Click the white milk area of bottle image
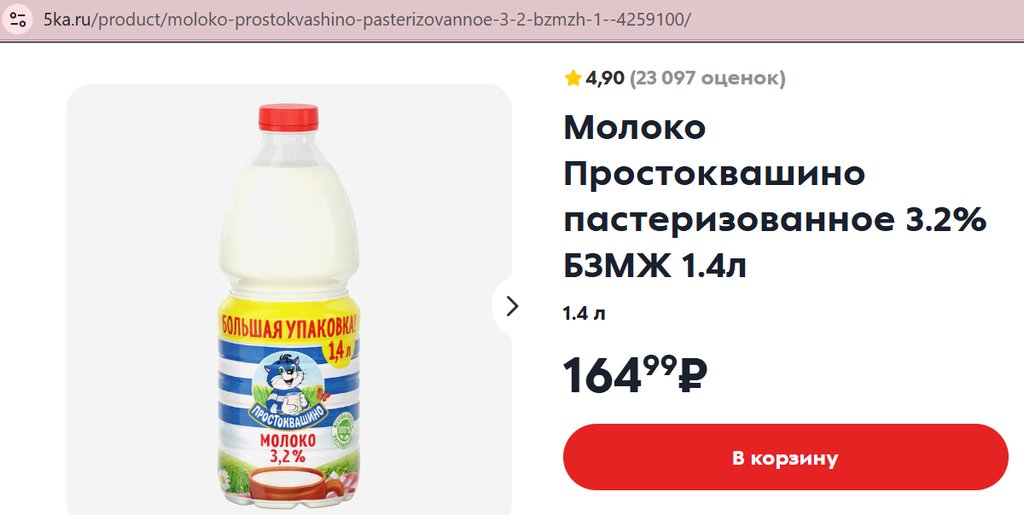 pyautogui.click(x=289, y=222)
